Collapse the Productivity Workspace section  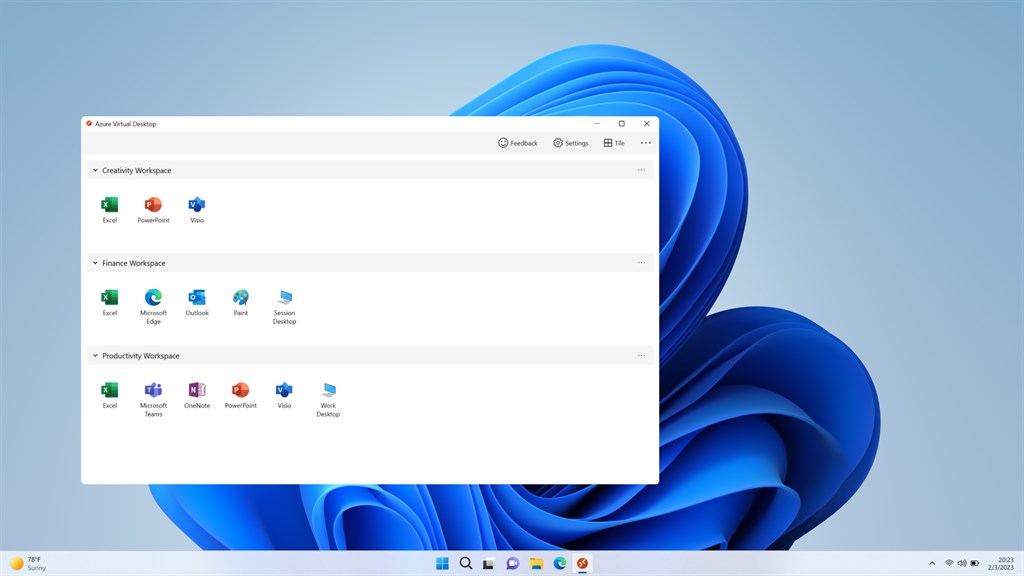click(95, 356)
